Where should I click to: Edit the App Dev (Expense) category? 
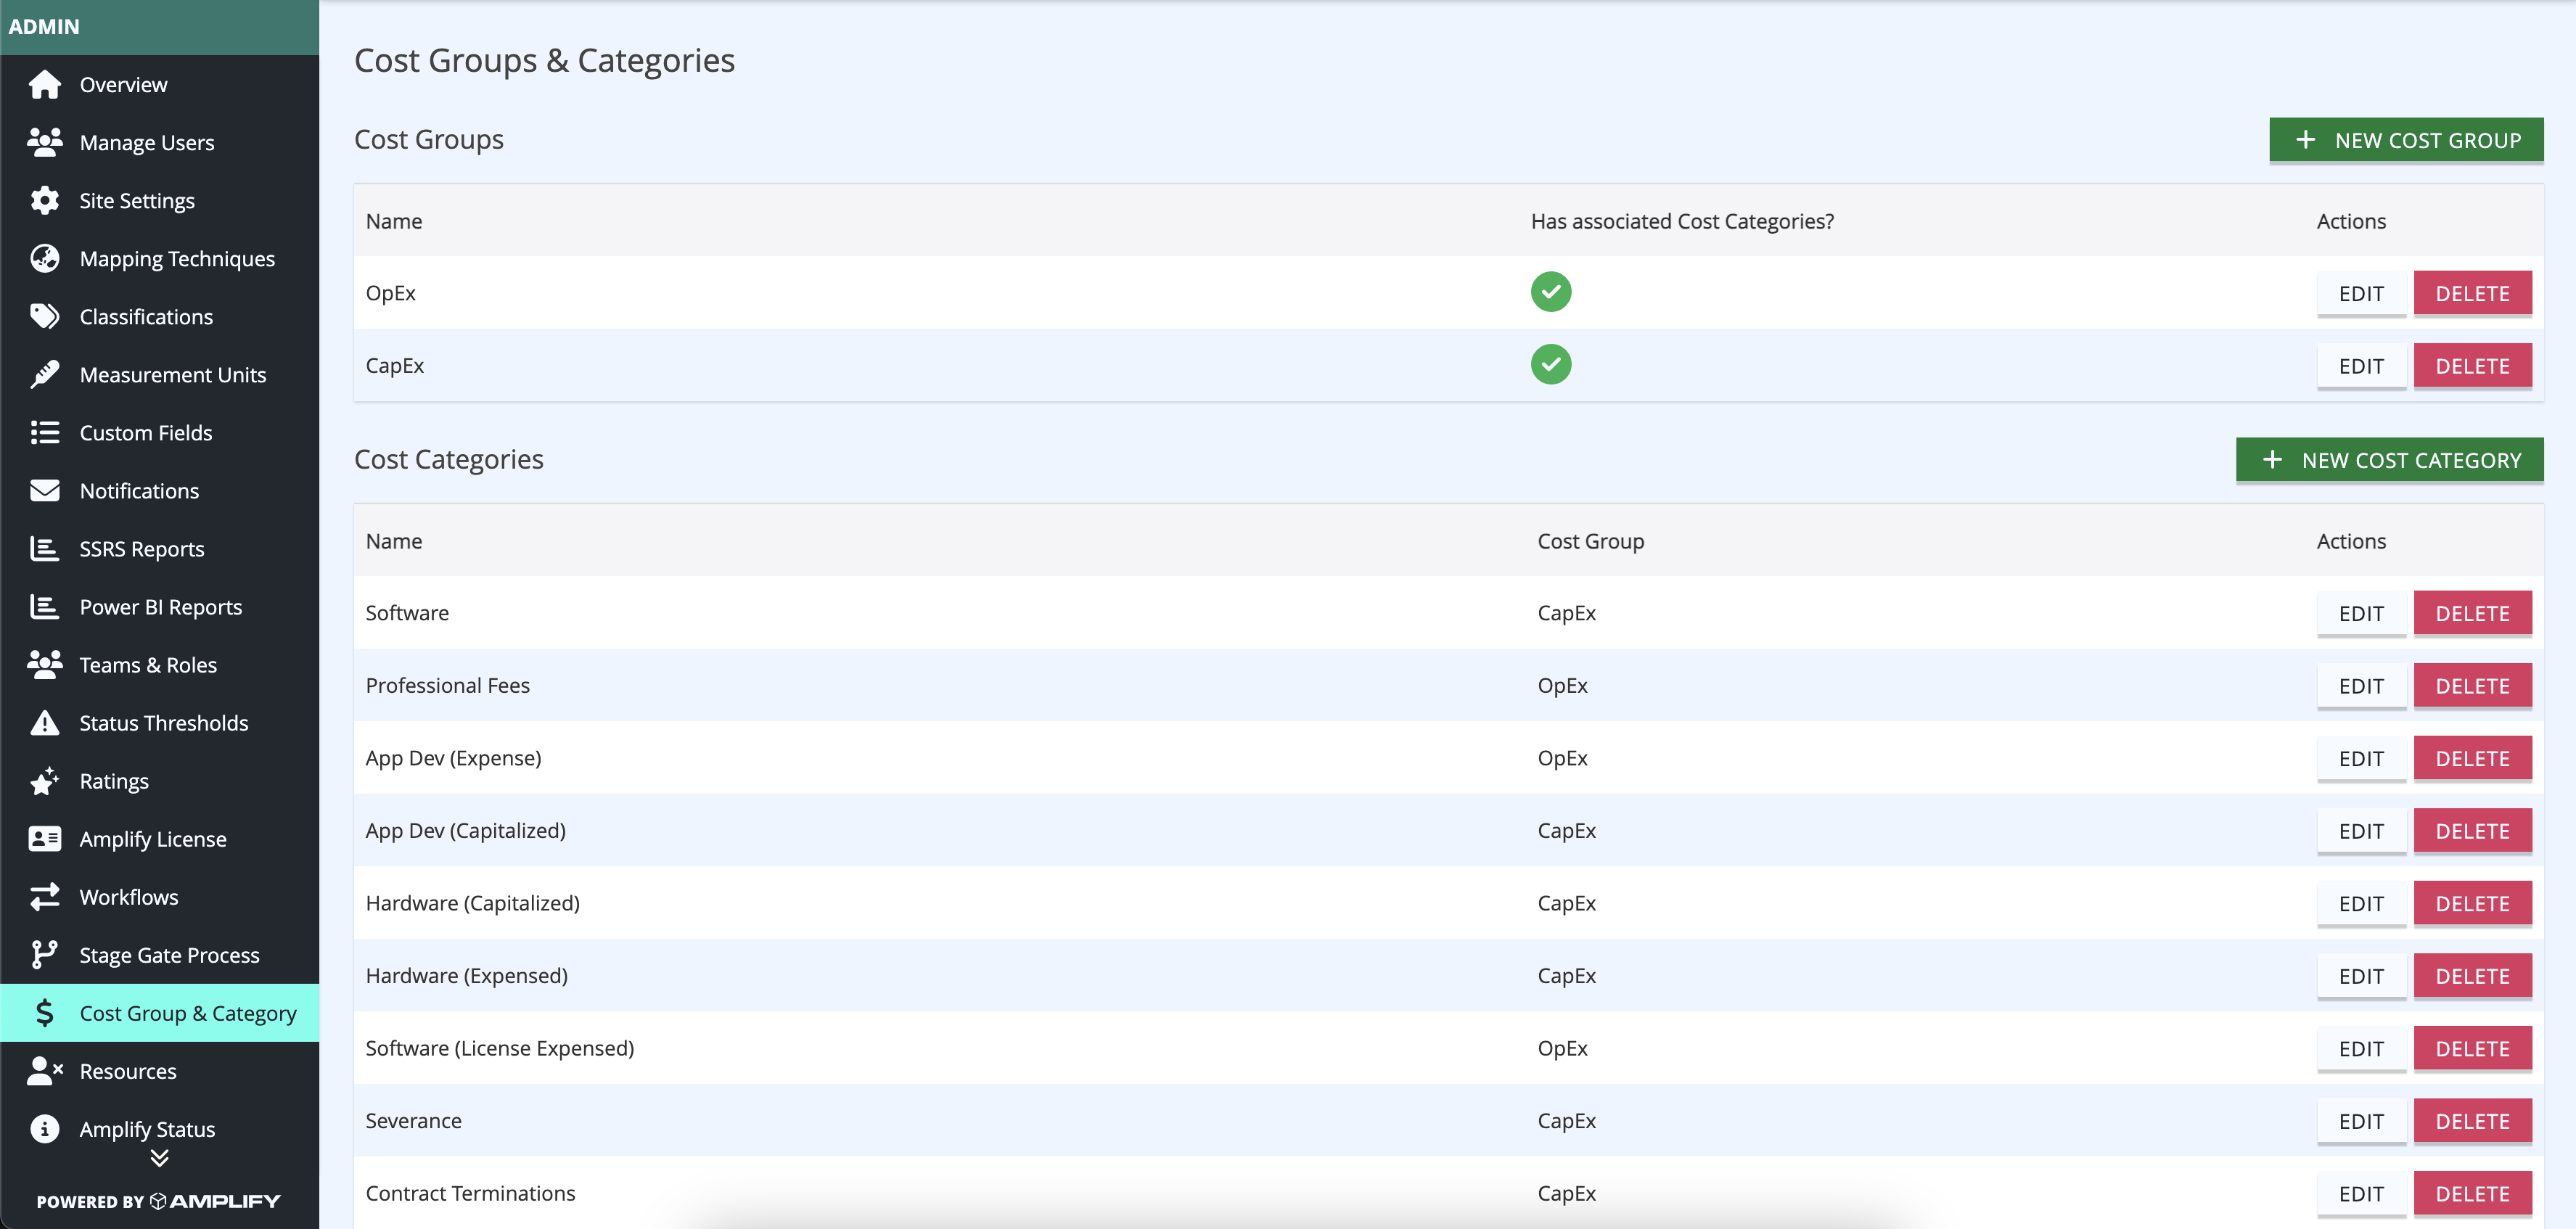coord(2361,758)
